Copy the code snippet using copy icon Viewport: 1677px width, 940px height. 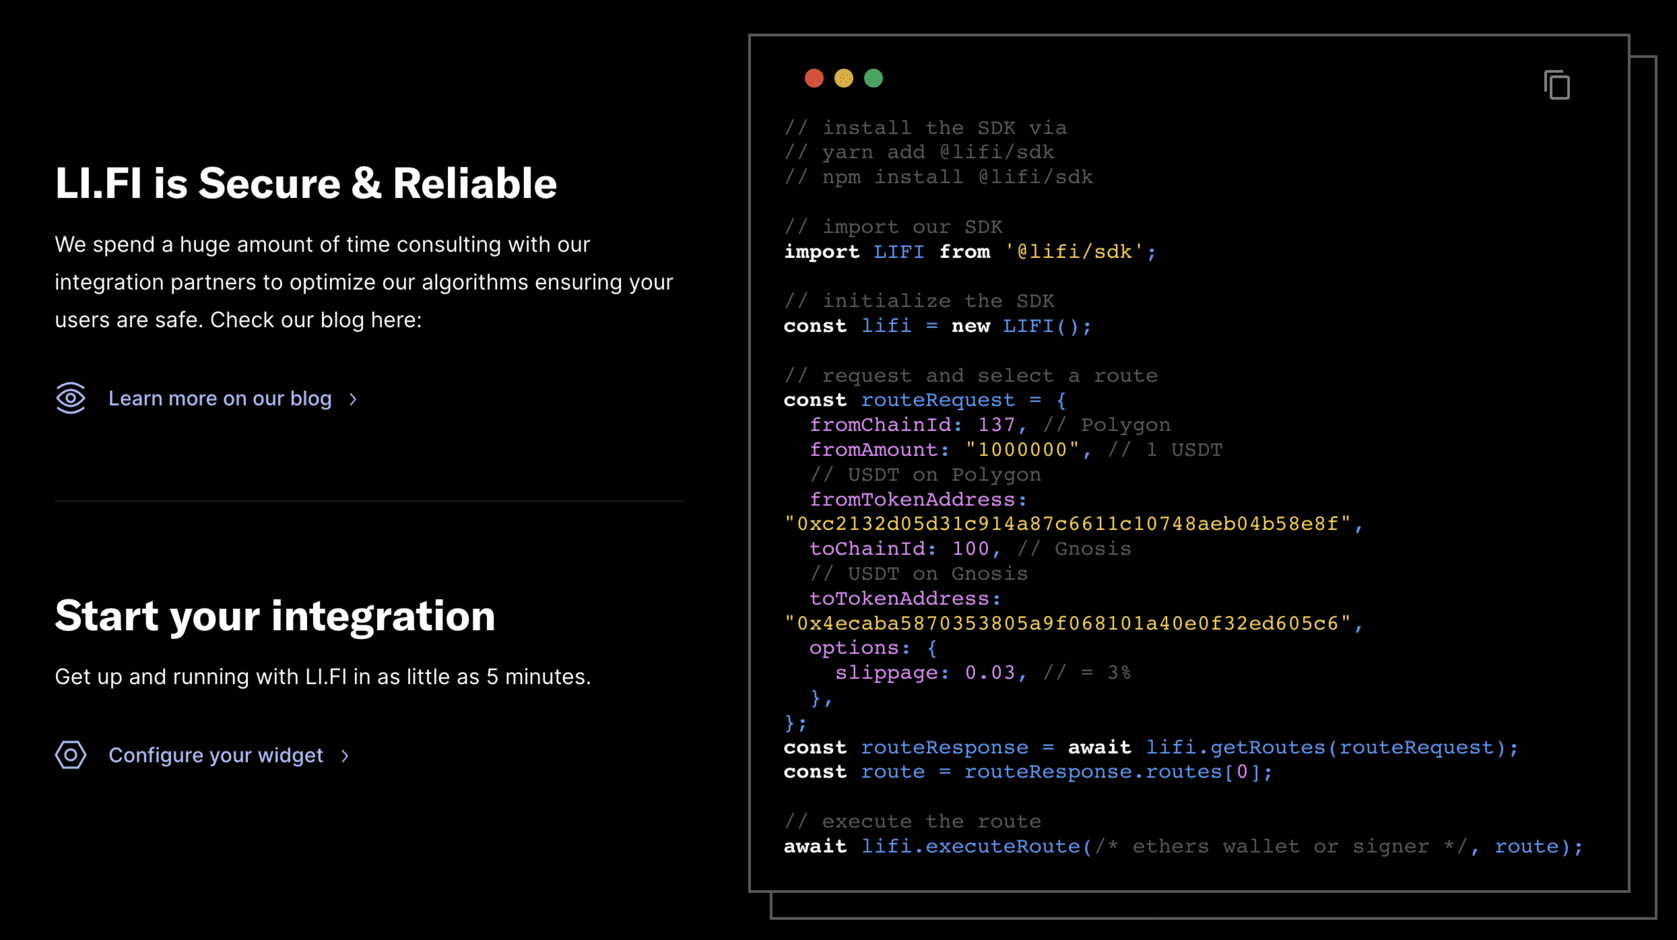pos(1557,85)
